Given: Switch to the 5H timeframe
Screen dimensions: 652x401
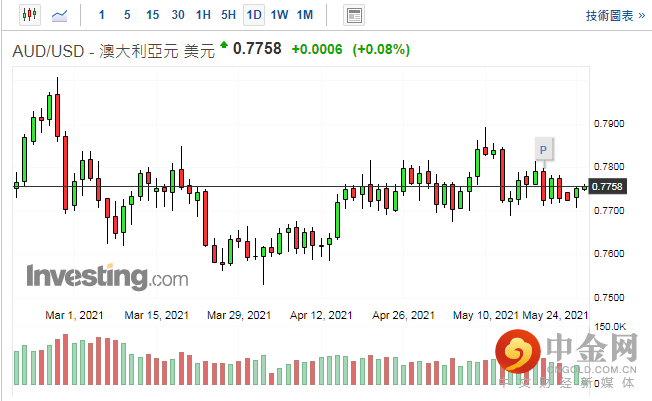Looking at the screenshot, I should coord(228,15).
